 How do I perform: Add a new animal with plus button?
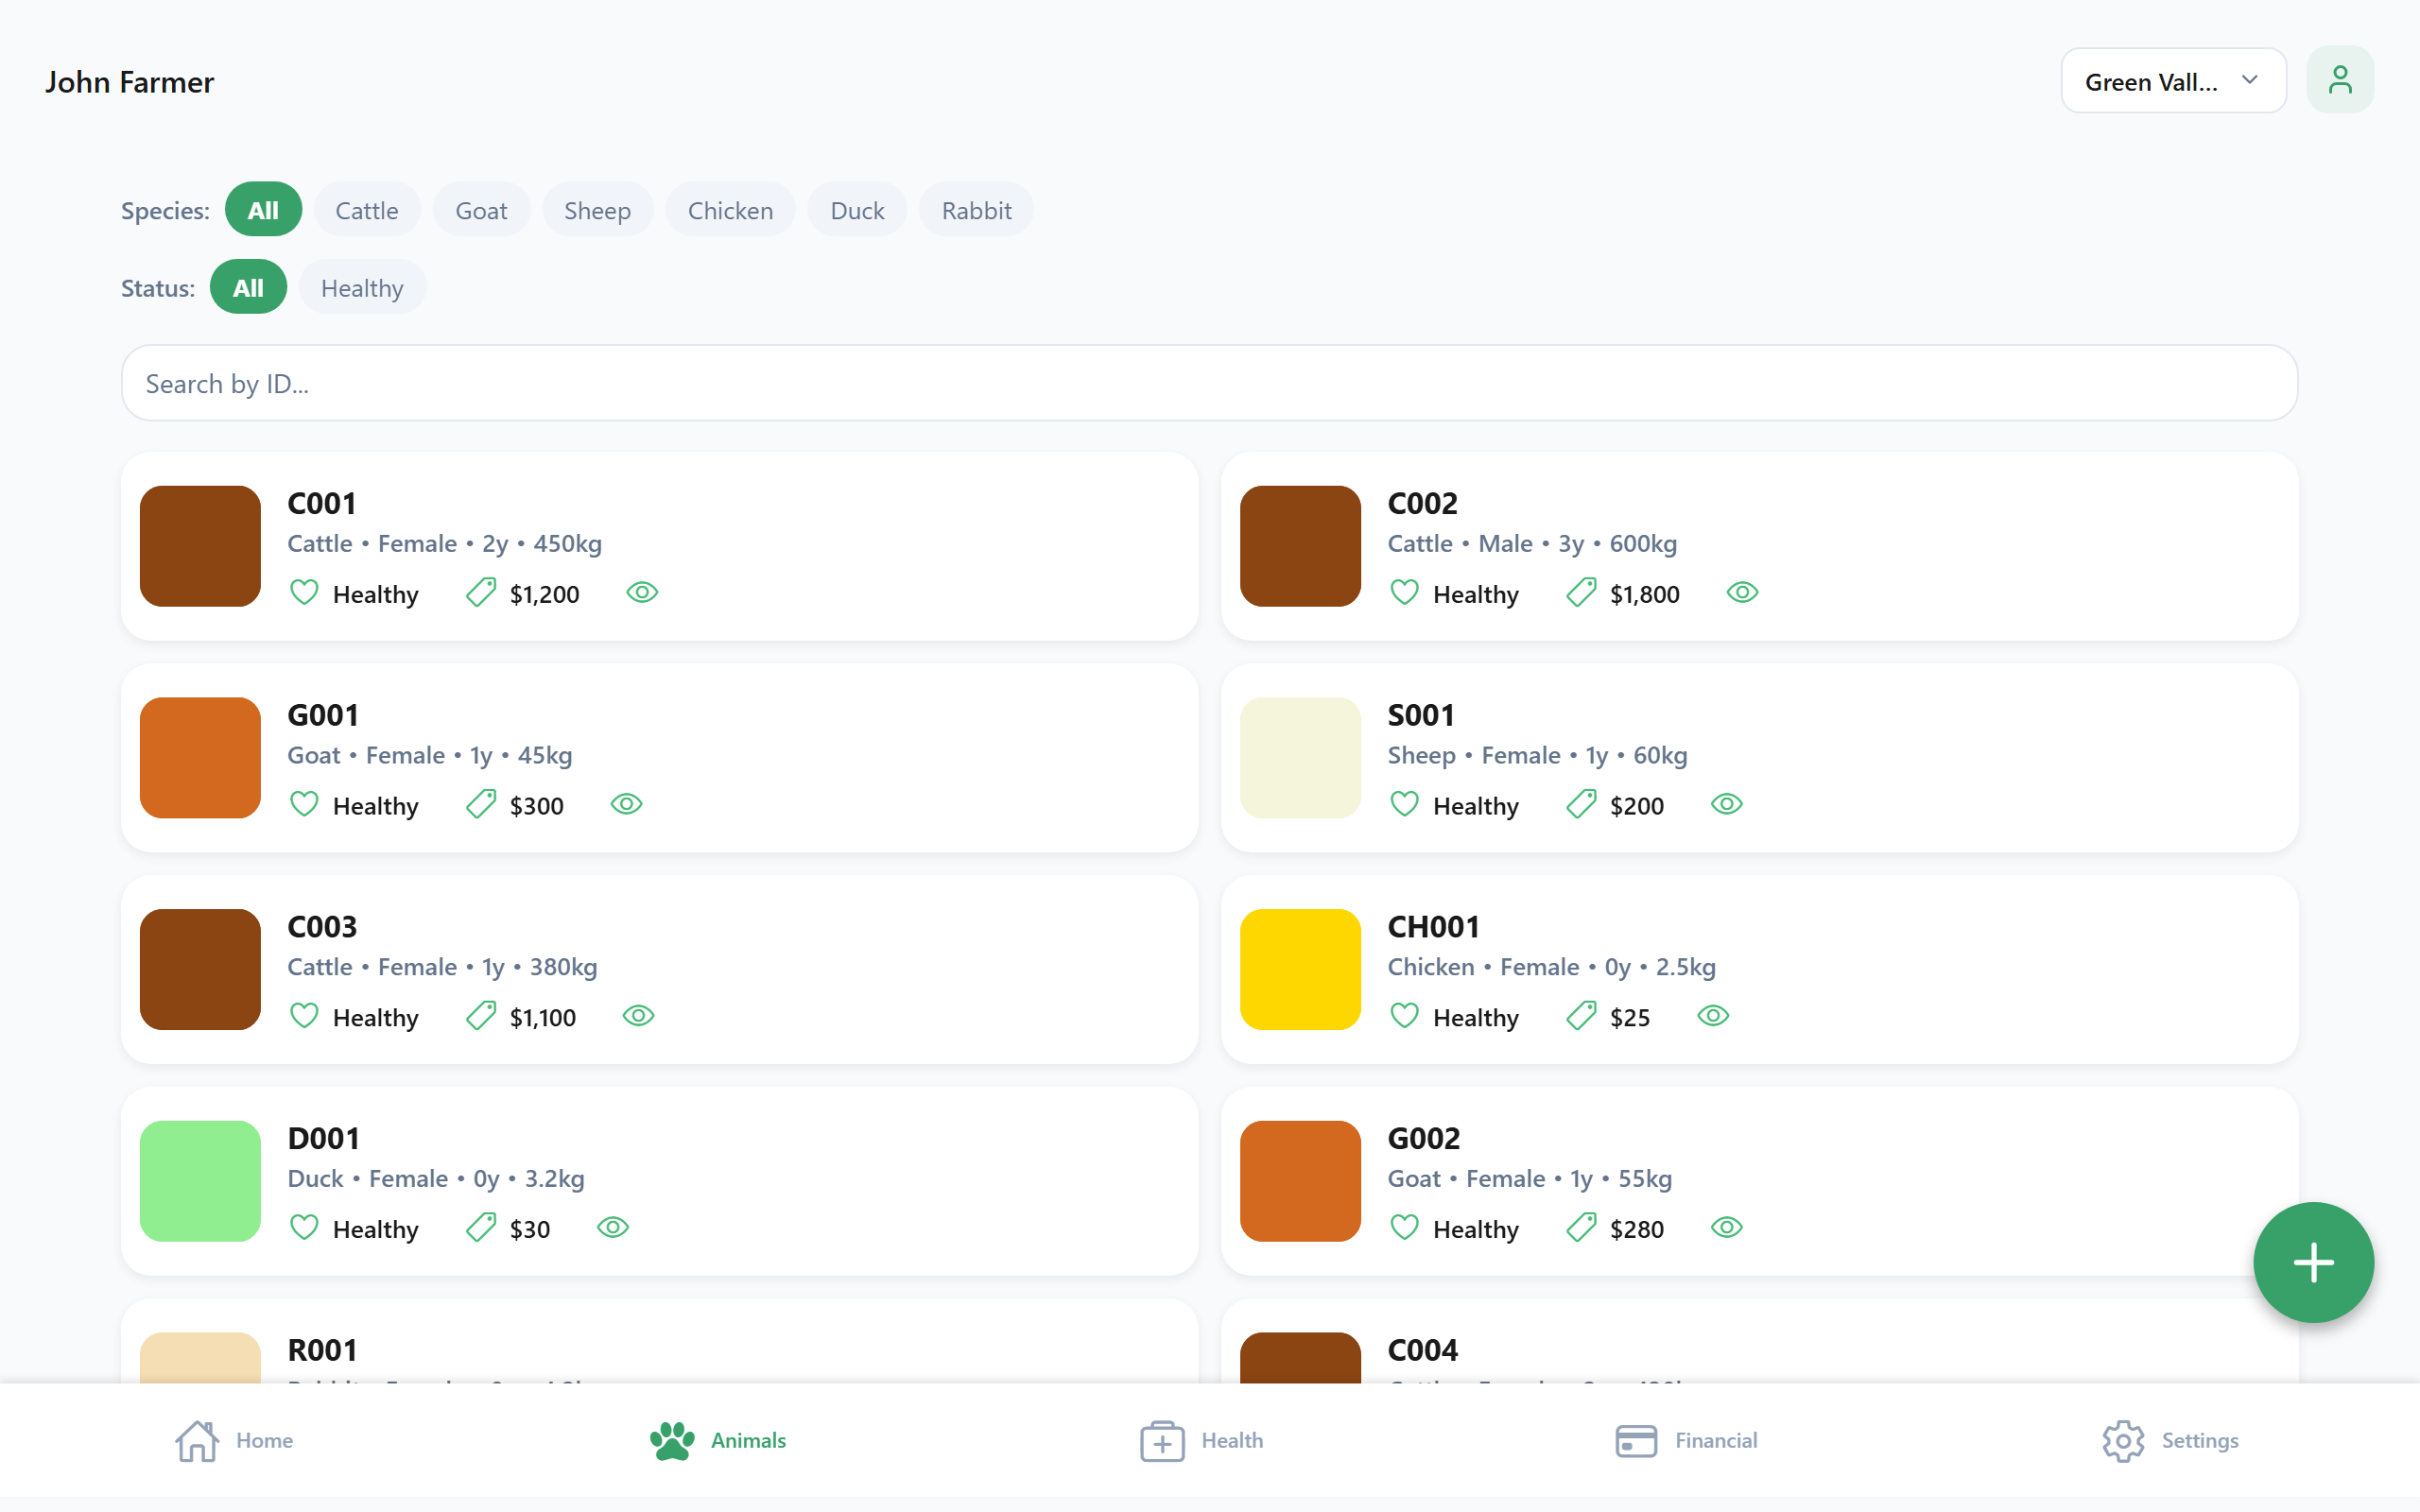(x=2313, y=1262)
